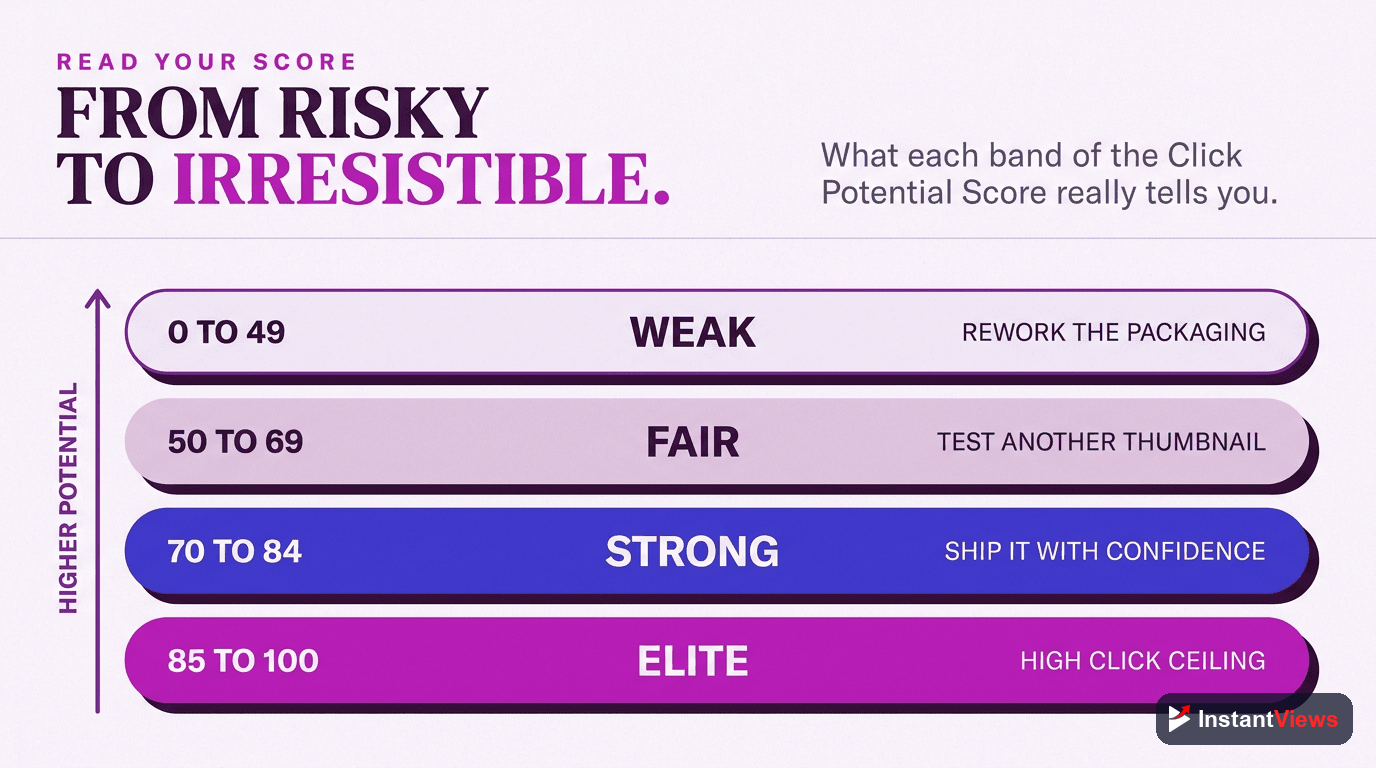The width and height of the screenshot is (1376, 768).
Task: Click the FROM RISKY headline text
Action: [x=272, y=113]
